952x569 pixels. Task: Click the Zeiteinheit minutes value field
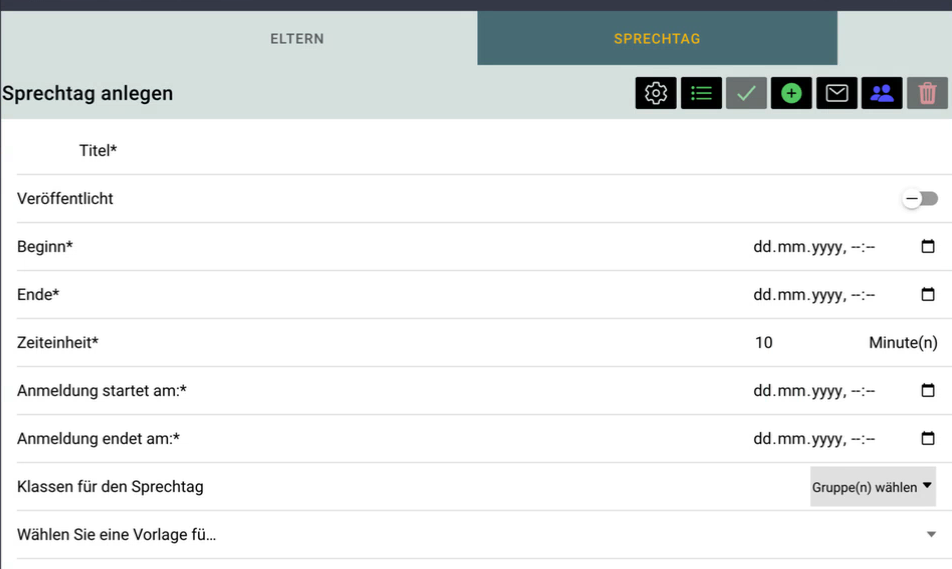coord(800,343)
